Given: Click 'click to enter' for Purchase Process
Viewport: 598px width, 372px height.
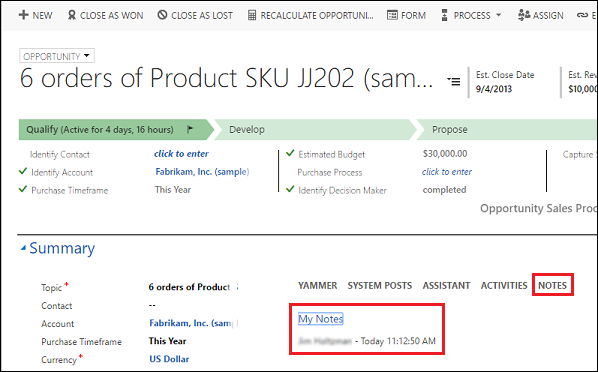Looking at the screenshot, I should tap(447, 172).
